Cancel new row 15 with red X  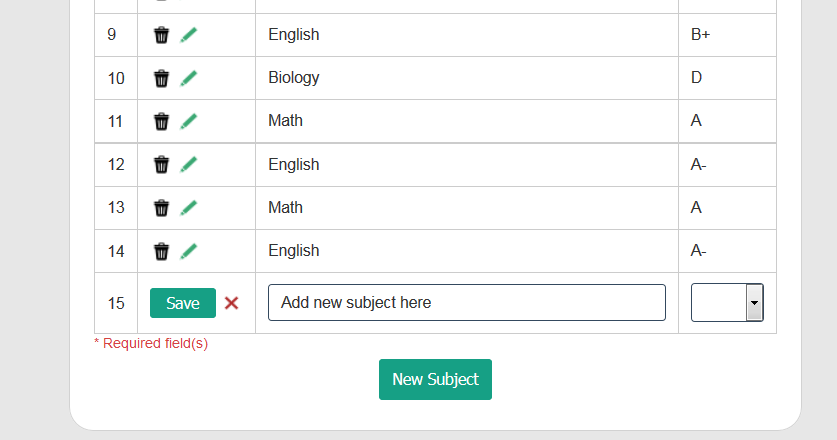[231, 303]
